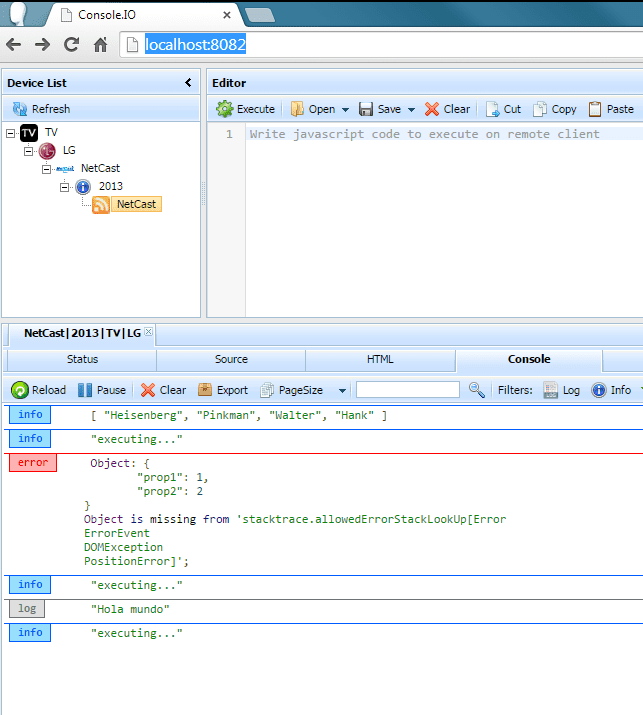Open the PageSize dropdown
This screenshot has width=643, height=715.
click(x=342, y=391)
